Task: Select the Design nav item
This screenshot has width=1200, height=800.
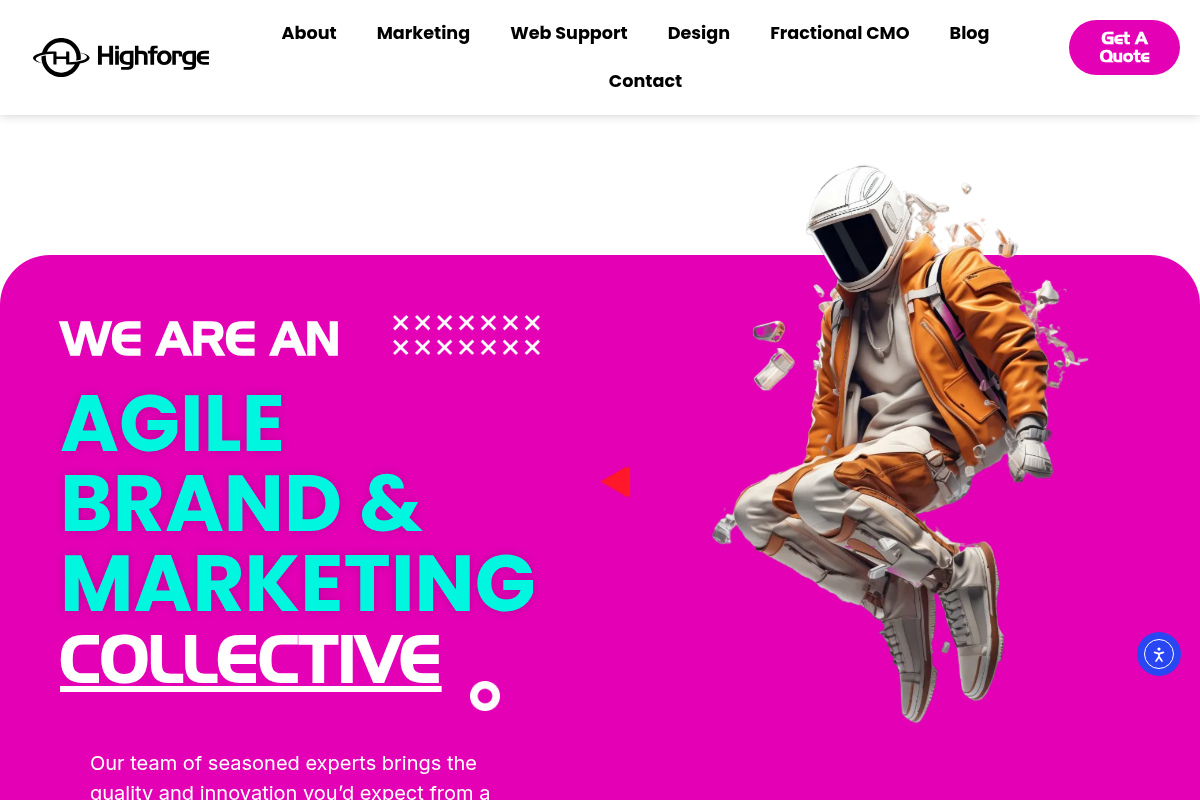Action: pyautogui.click(x=699, y=33)
